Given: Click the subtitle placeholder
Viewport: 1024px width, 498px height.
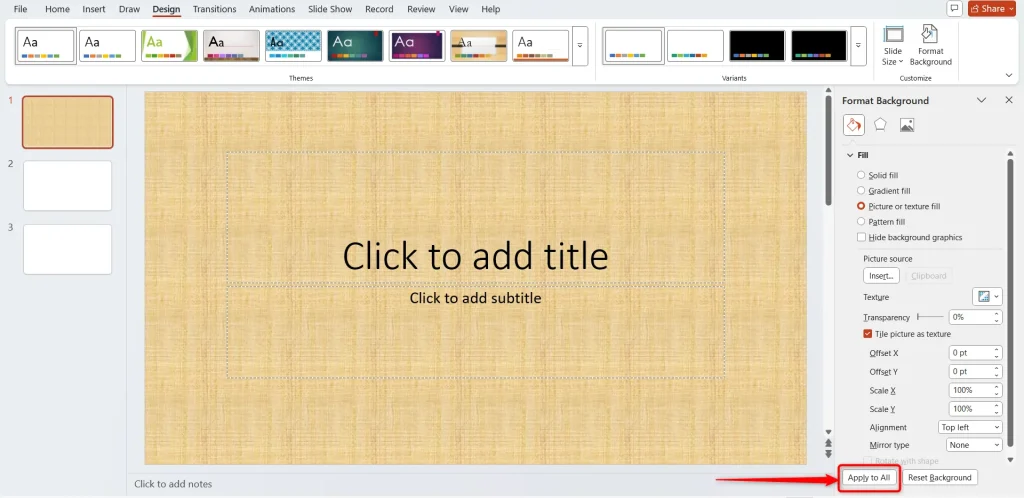Looking at the screenshot, I should 475,332.
